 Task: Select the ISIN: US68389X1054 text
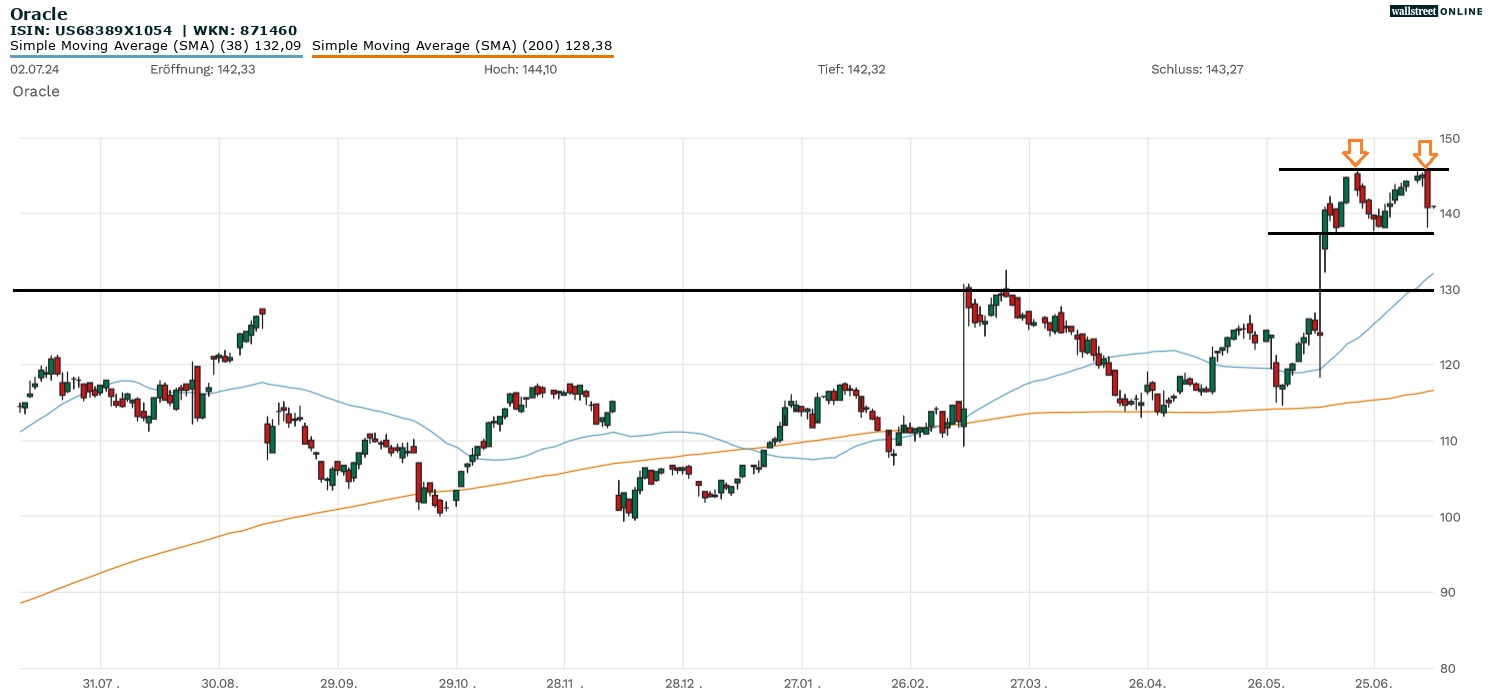[x=91, y=31]
